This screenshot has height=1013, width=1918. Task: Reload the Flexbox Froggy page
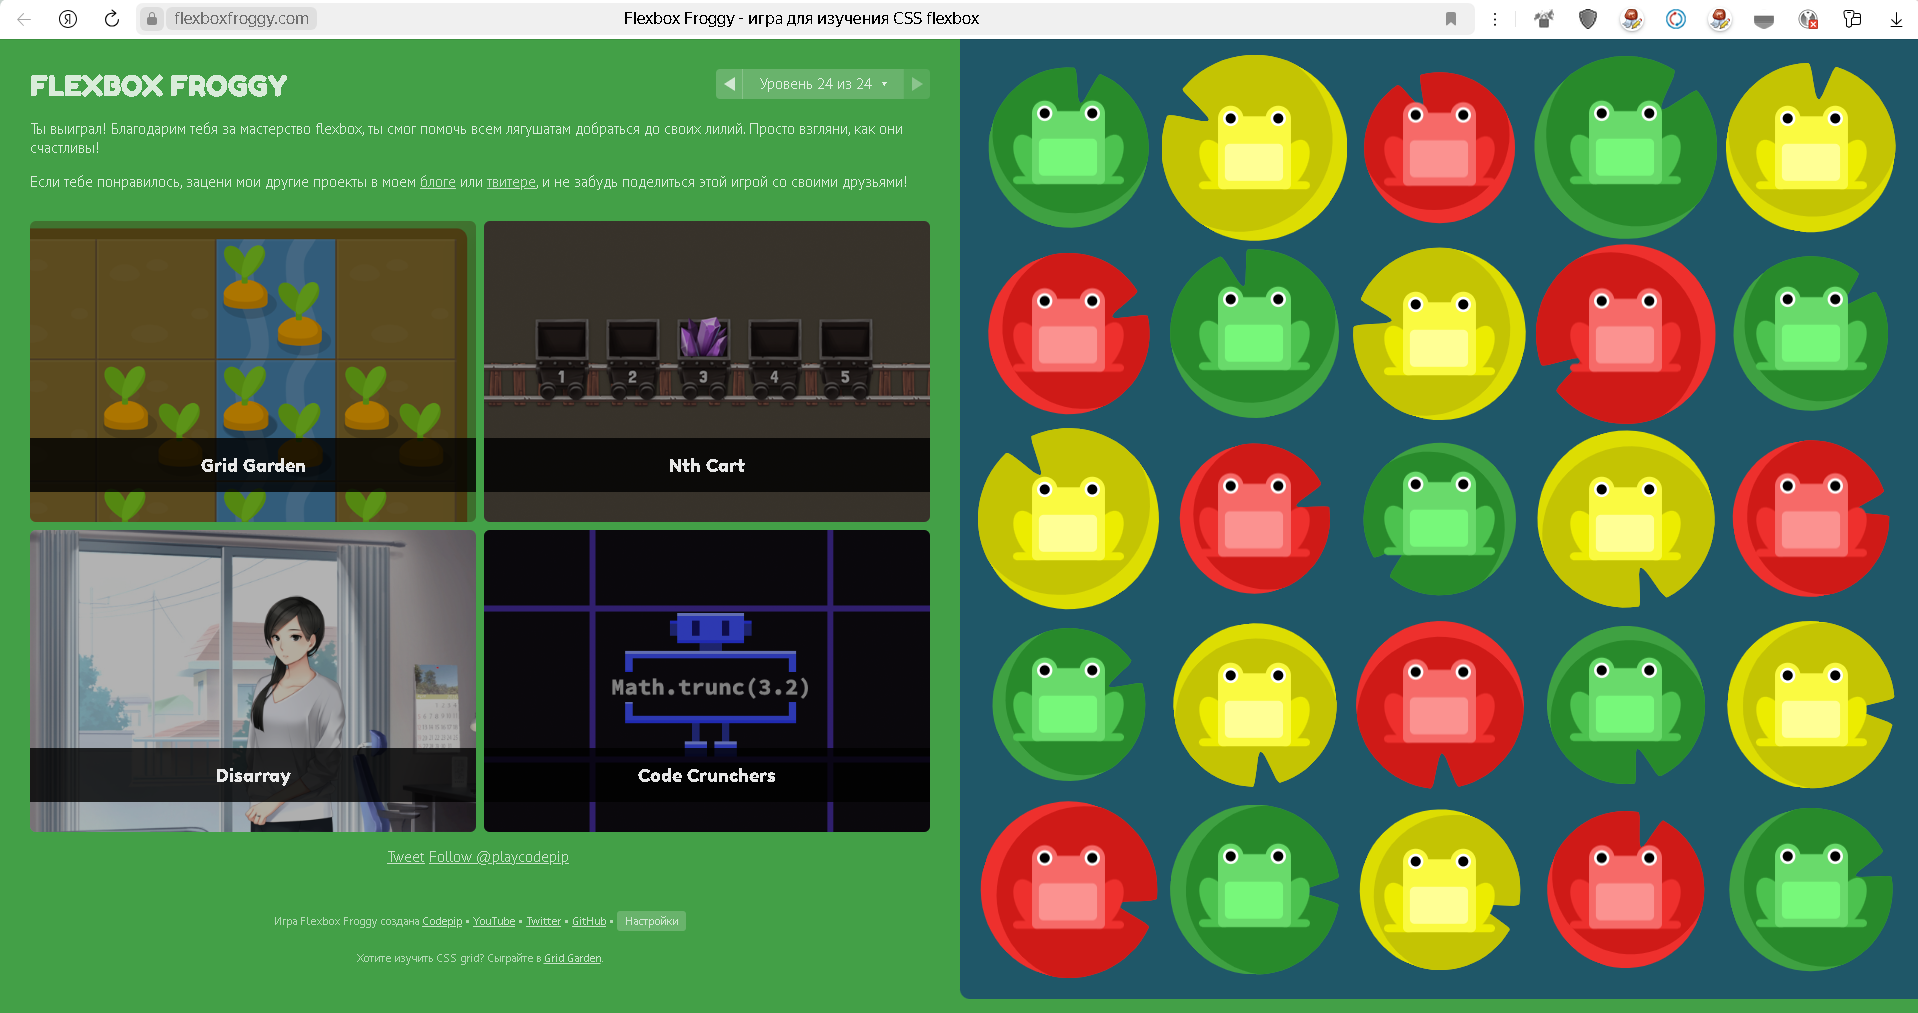(x=112, y=18)
